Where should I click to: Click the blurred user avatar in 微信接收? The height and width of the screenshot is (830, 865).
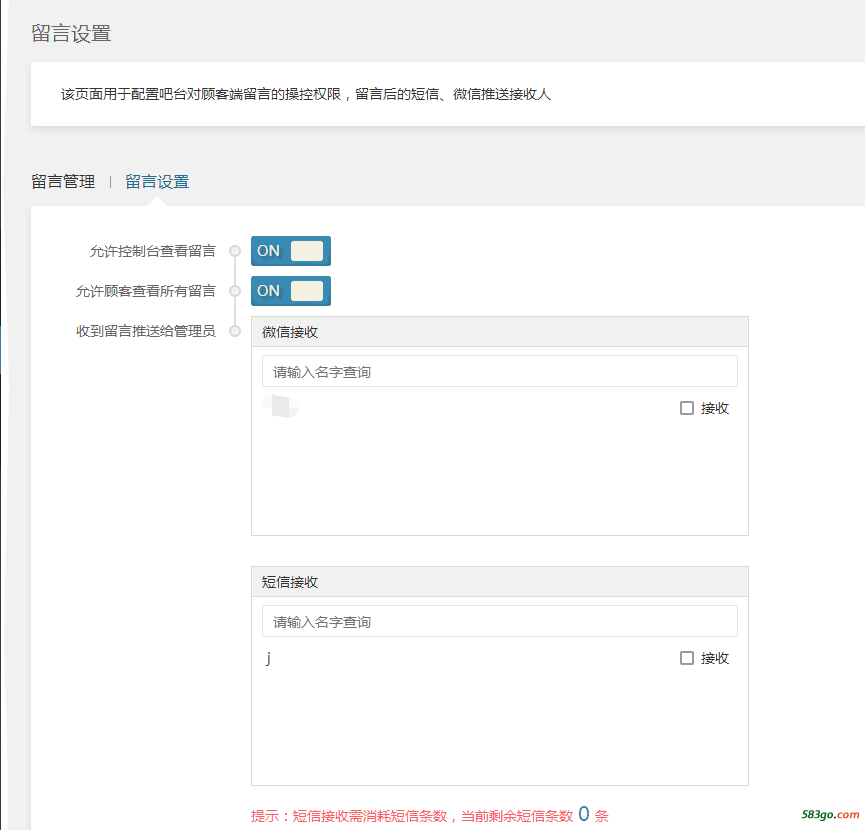click(281, 407)
